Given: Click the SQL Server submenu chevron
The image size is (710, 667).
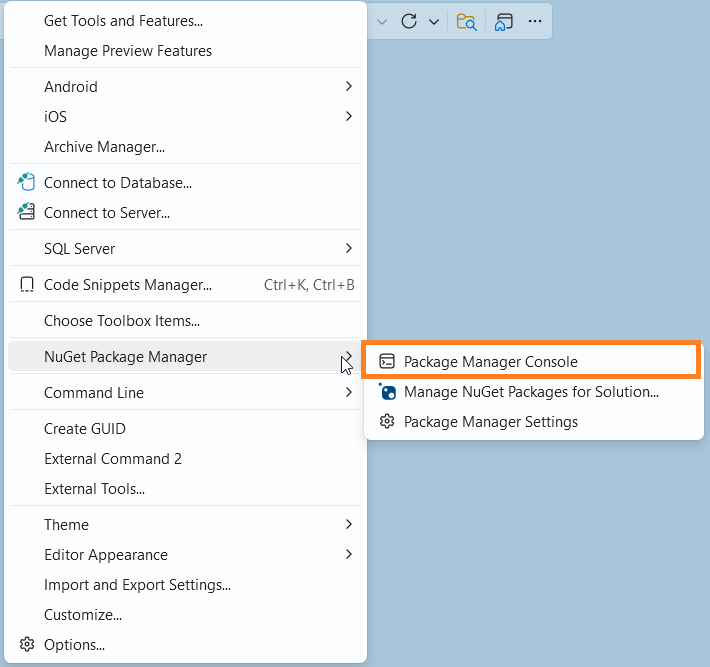Looking at the screenshot, I should point(349,248).
